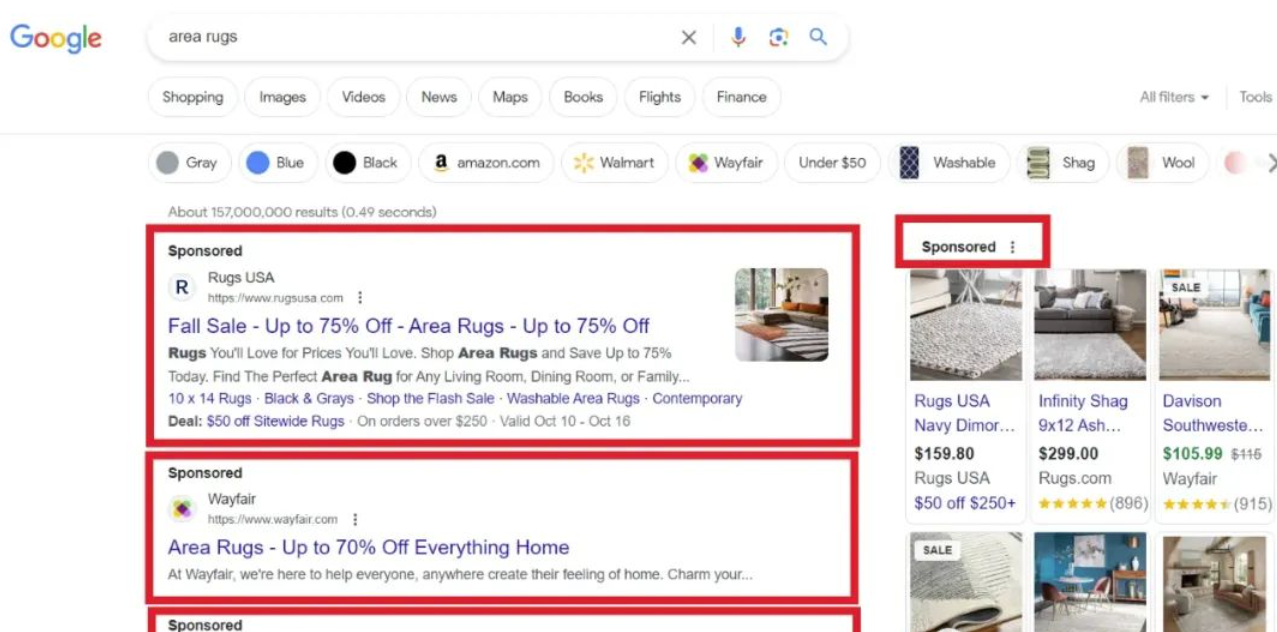Filter results by Wayfair chip
The height and width of the screenshot is (632, 1277).
(x=726, y=163)
